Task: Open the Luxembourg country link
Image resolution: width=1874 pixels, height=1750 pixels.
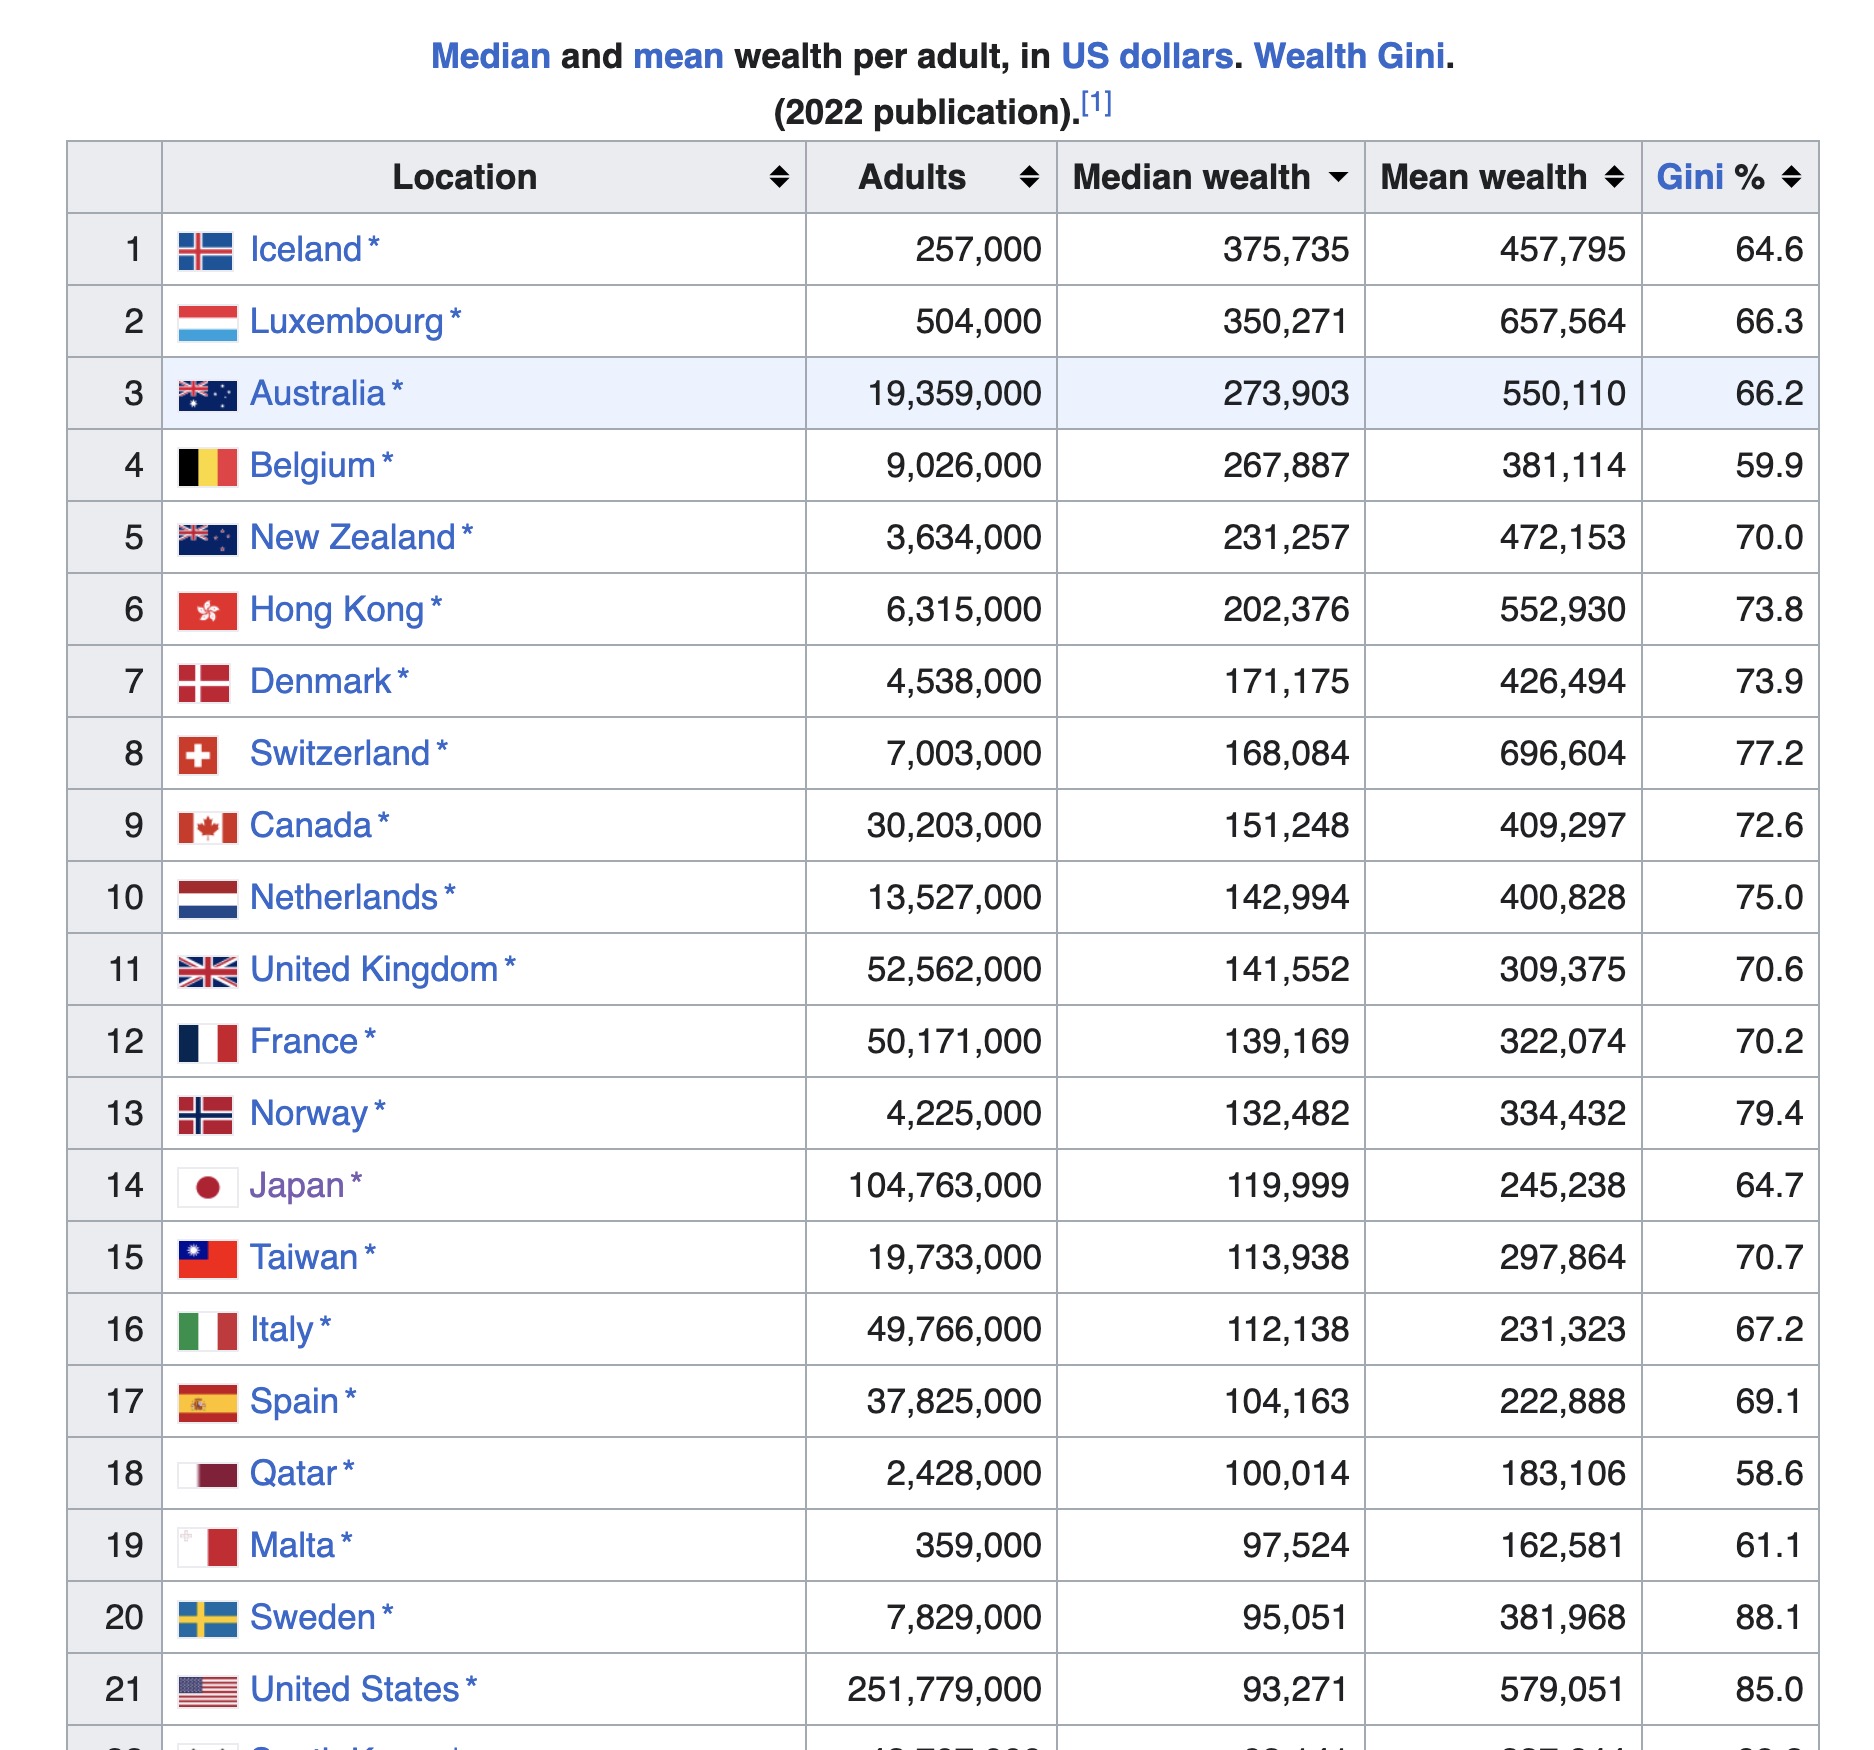Action: coord(346,321)
